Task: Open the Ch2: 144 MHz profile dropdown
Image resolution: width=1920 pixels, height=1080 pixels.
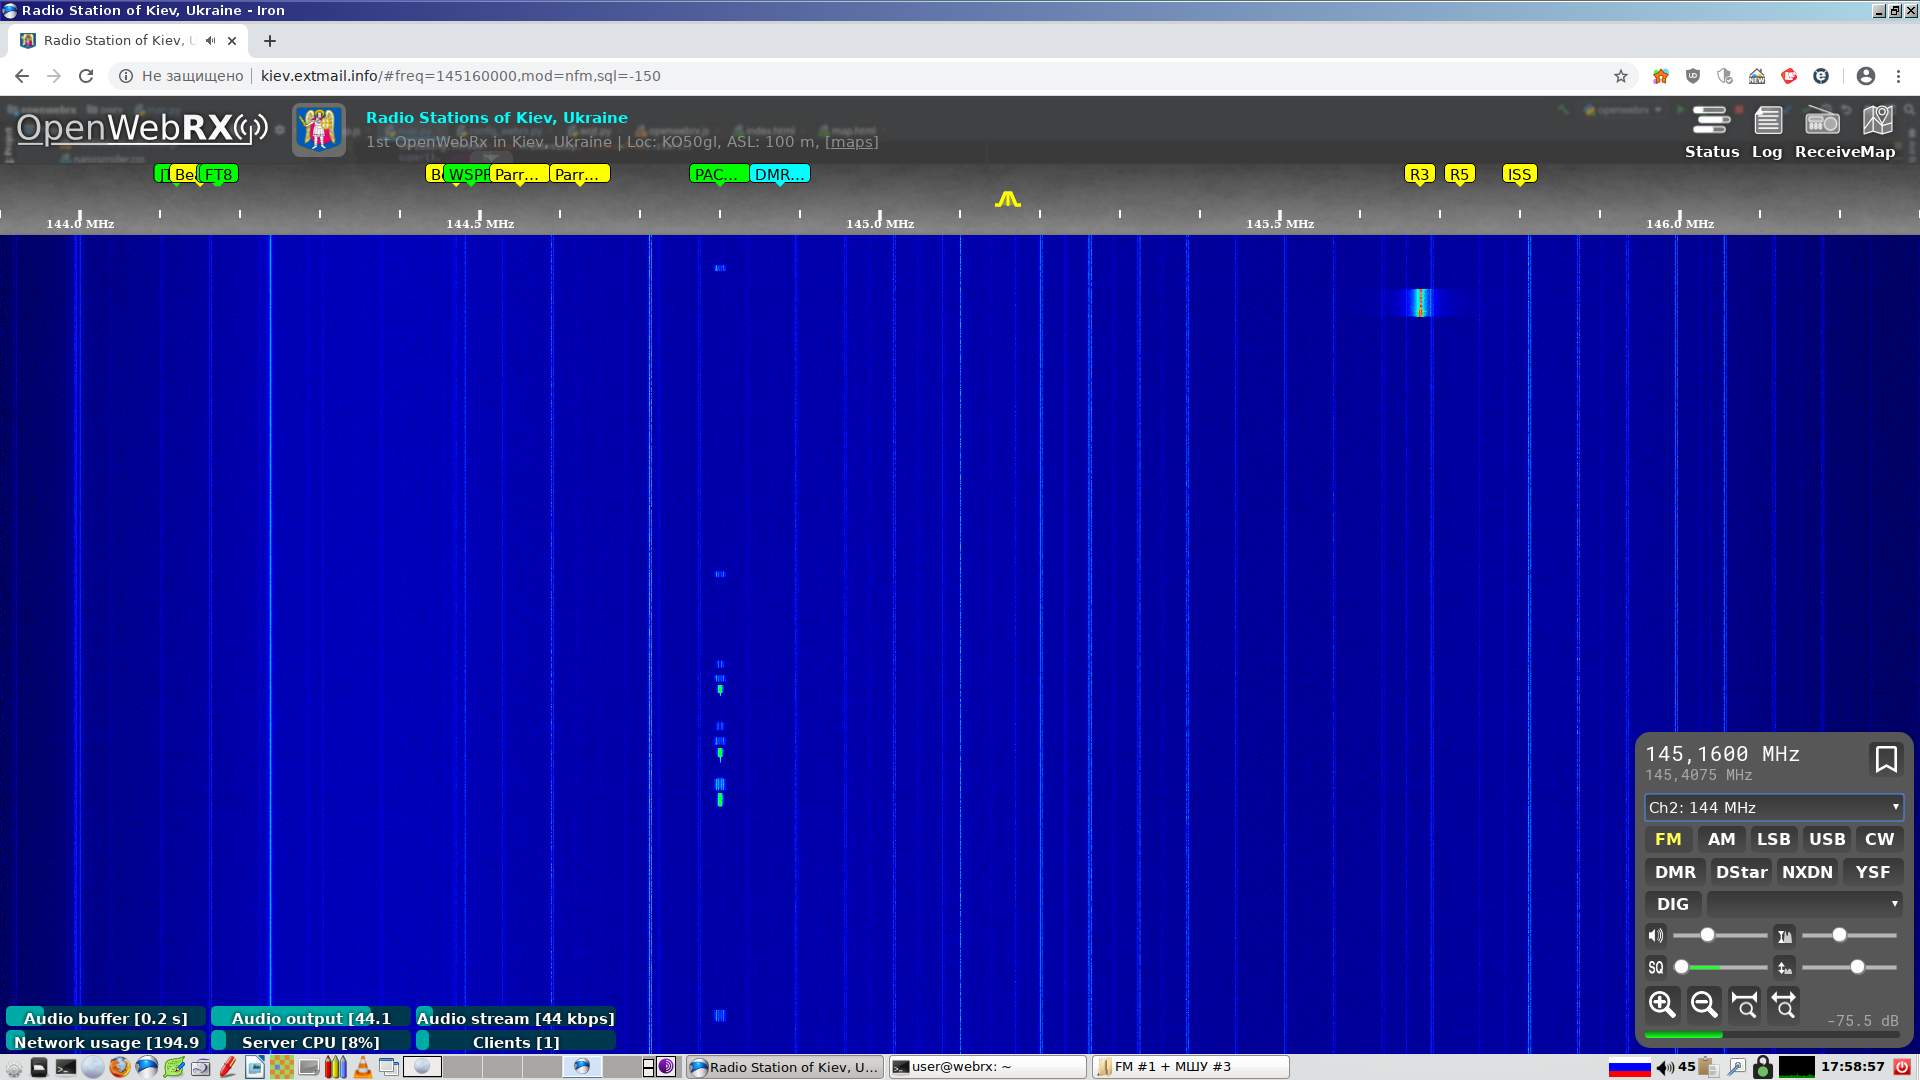Action: [x=1774, y=807]
